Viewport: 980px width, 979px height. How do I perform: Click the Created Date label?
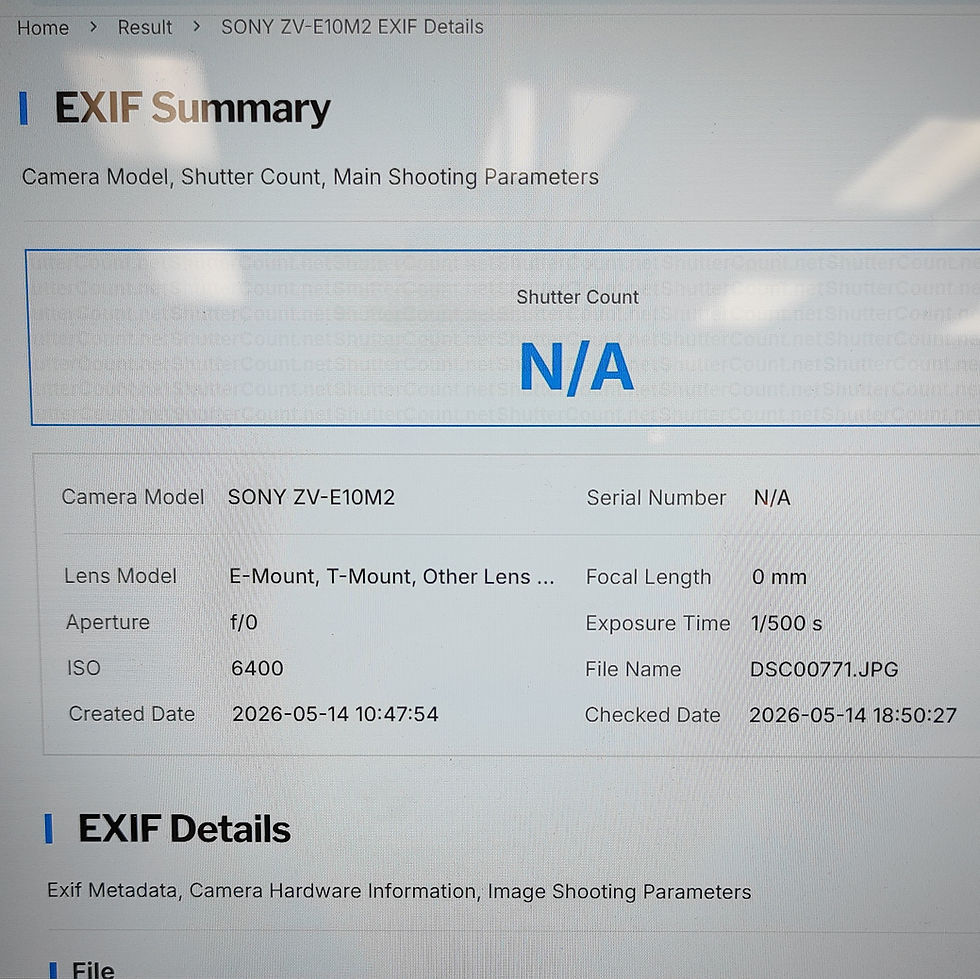(x=131, y=714)
